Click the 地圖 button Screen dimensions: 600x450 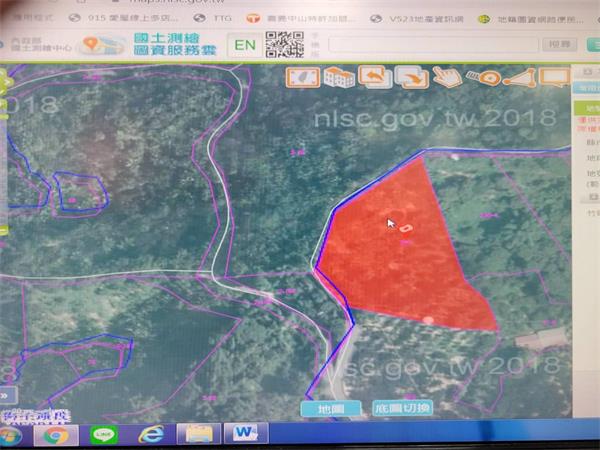(331, 409)
